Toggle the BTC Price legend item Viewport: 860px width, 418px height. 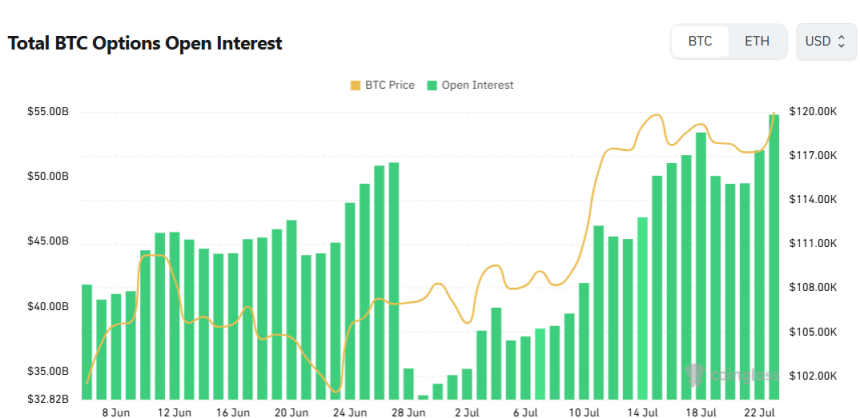[382, 85]
